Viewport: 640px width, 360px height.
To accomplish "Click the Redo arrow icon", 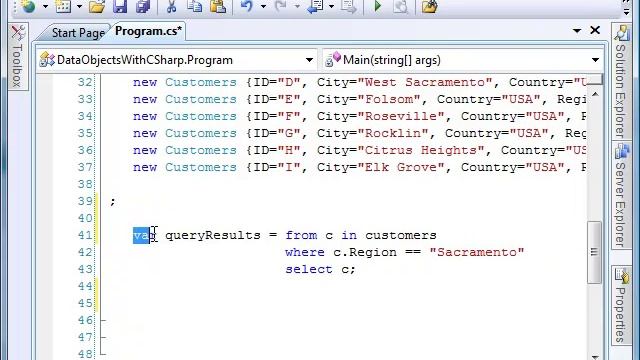I will coord(280,6).
